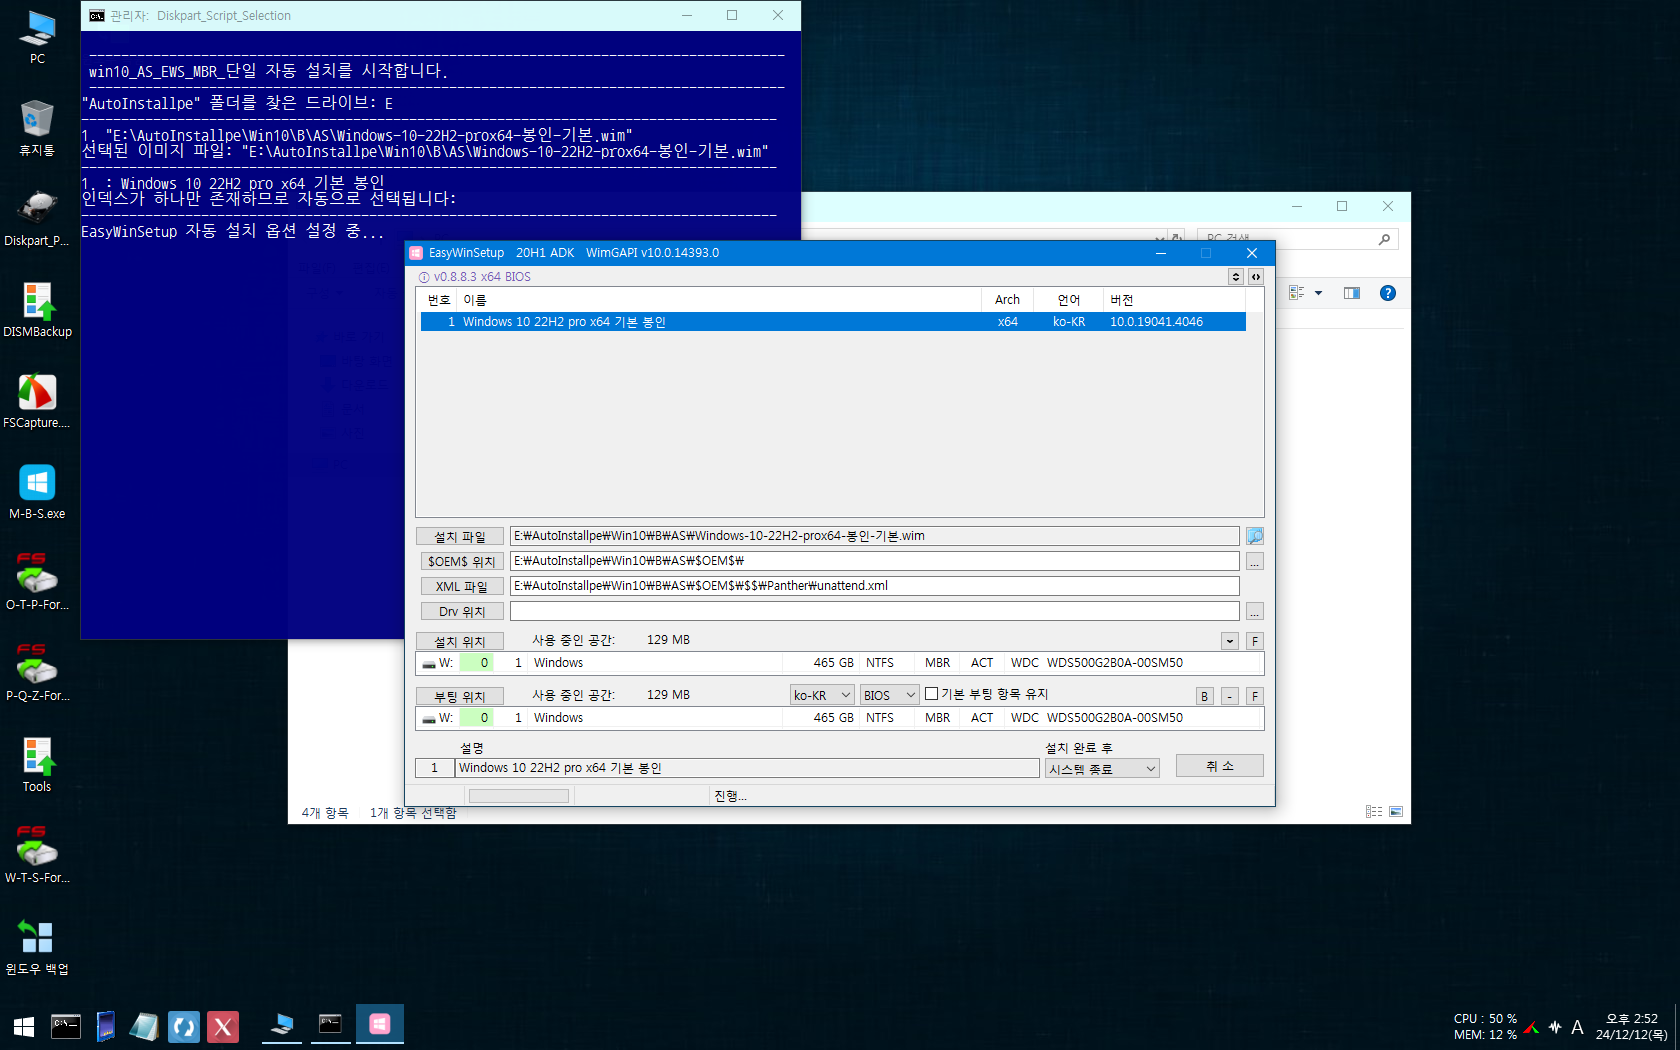Open help in the Explorer window

[1388, 293]
